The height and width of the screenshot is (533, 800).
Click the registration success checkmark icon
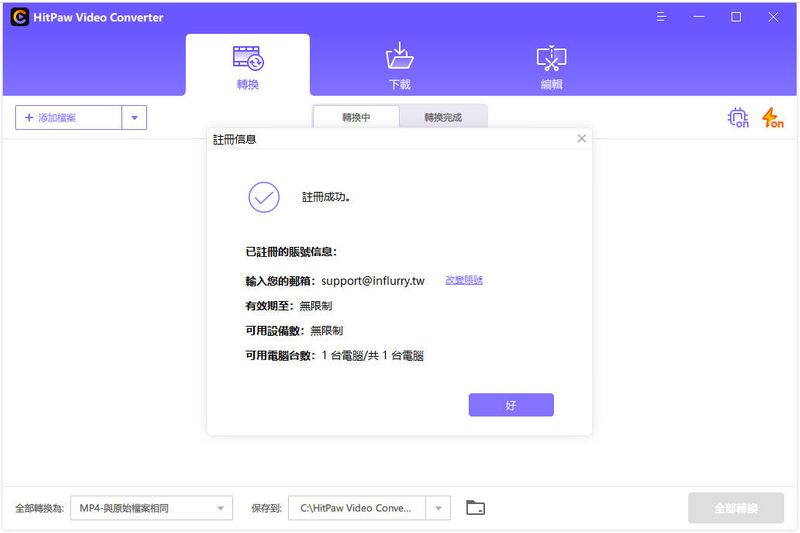tap(264, 197)
